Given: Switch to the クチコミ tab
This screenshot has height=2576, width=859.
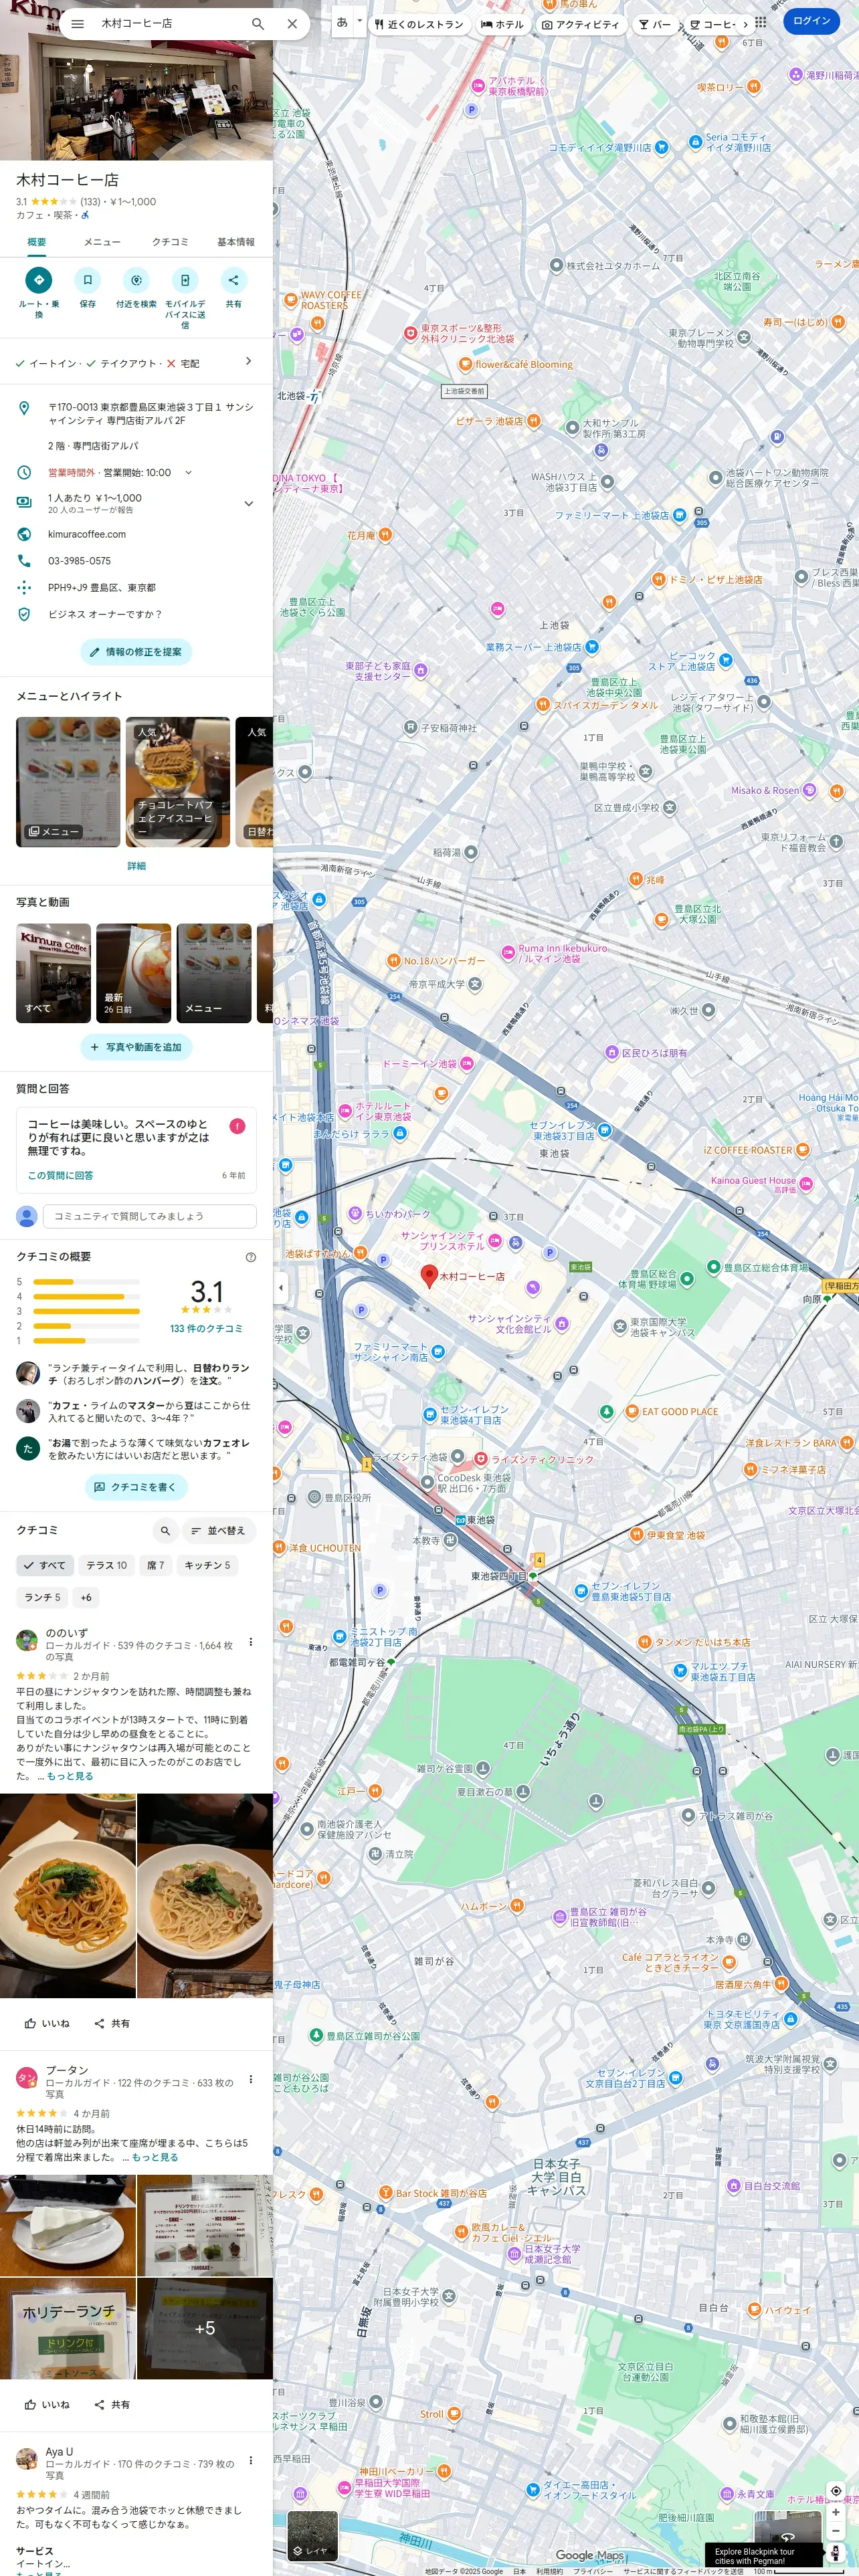Looking at the screenshot, I should pos(170,242).
